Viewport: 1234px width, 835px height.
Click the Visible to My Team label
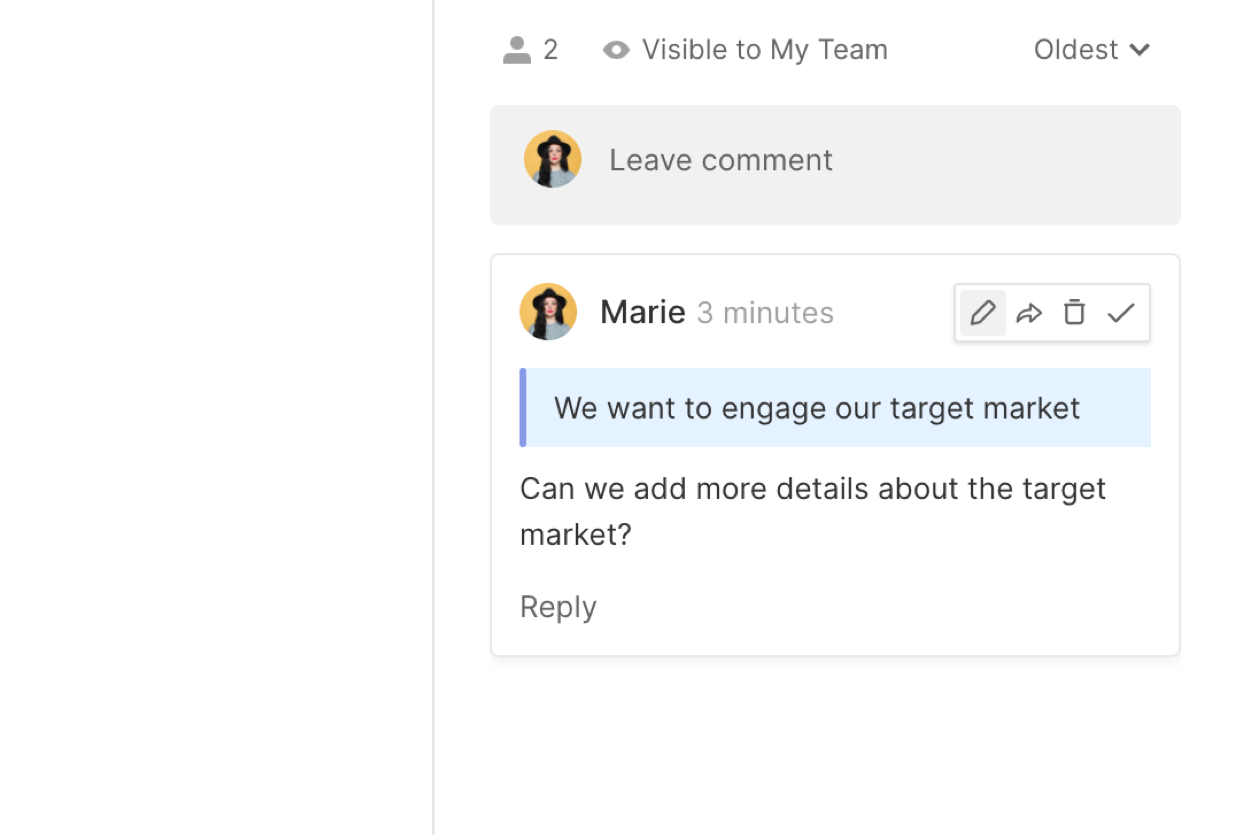coord(764,50)
